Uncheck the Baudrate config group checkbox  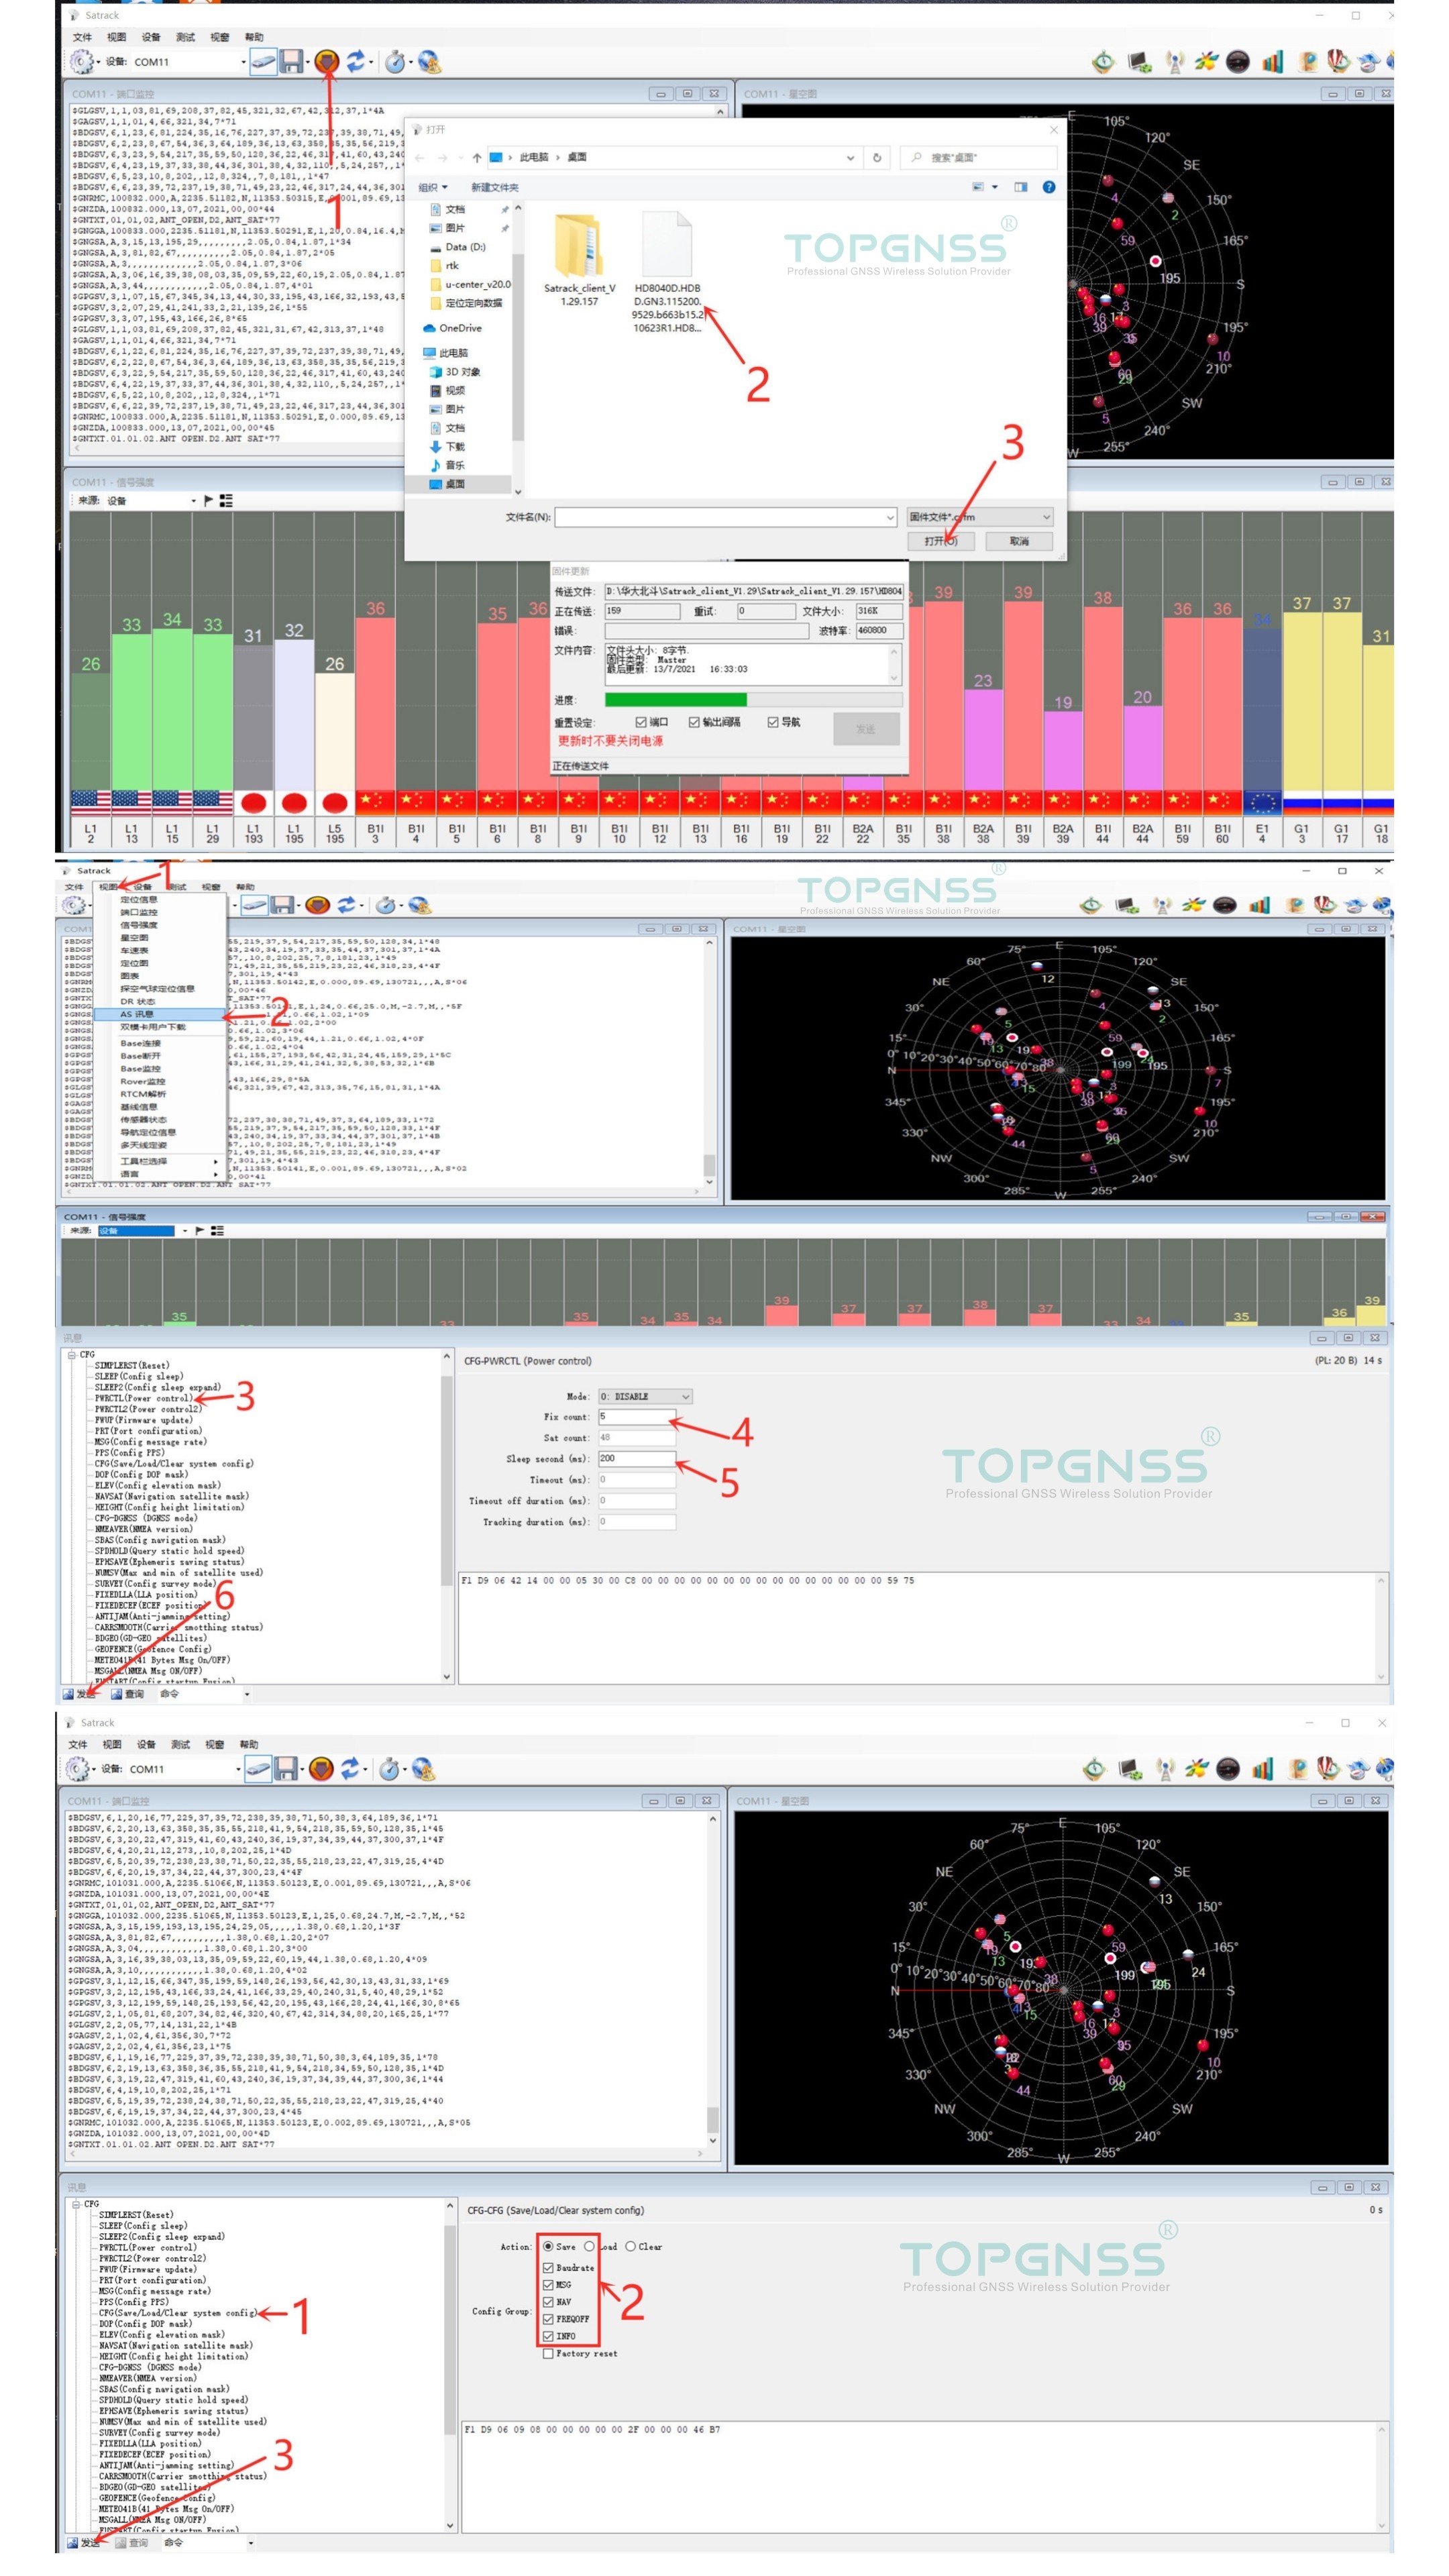point(548,2267)
